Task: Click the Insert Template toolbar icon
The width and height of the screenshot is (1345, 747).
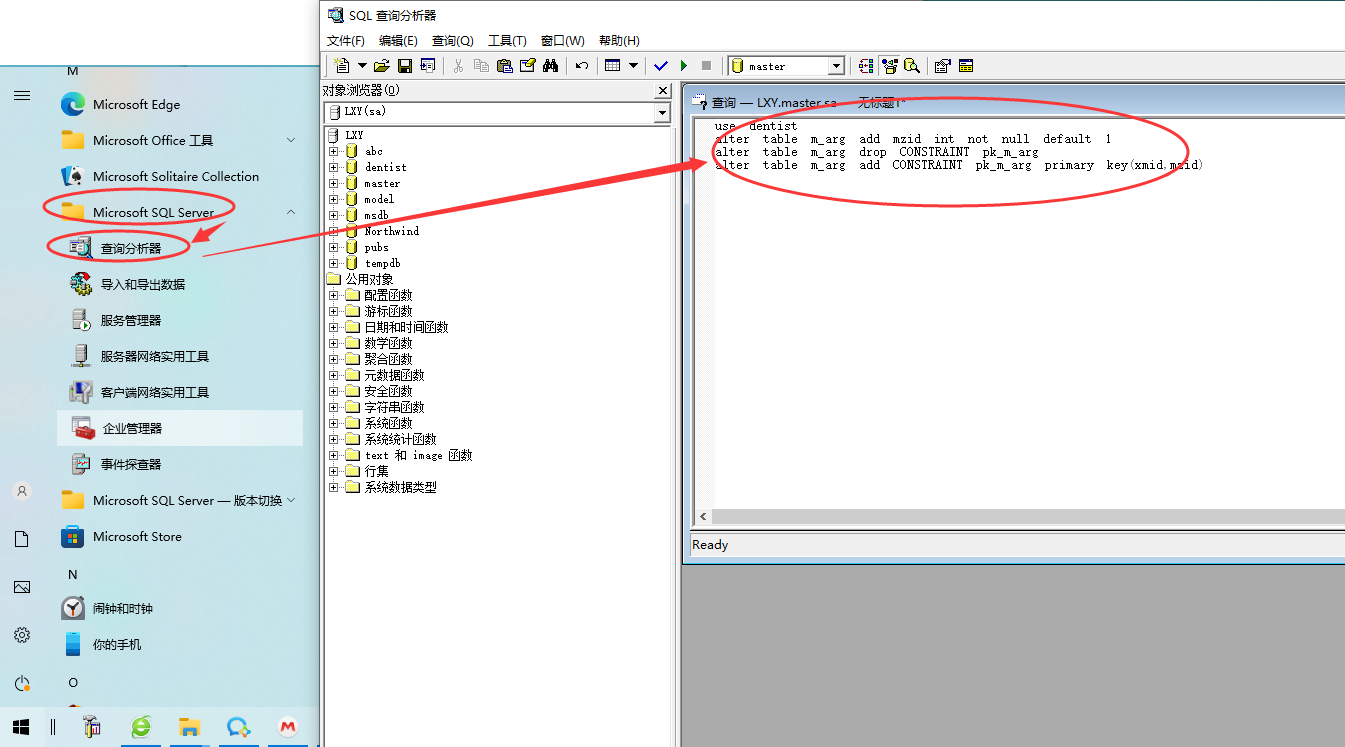Action: pyautogui.click(x=428, y=66)
